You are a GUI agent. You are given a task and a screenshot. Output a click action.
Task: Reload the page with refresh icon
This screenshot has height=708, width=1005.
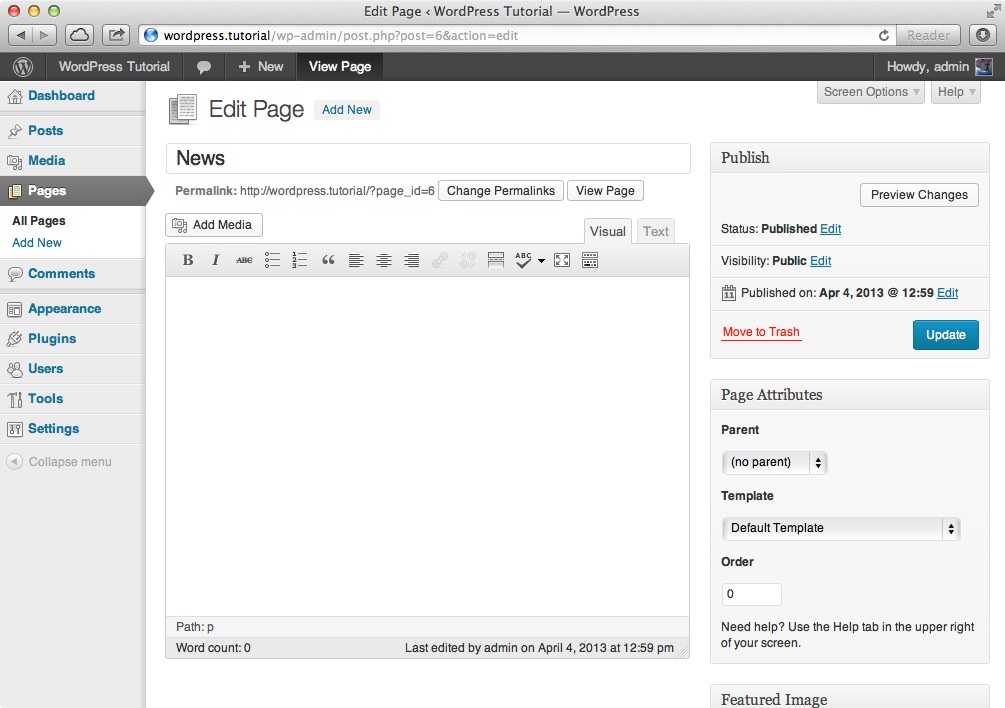(884, 35)
